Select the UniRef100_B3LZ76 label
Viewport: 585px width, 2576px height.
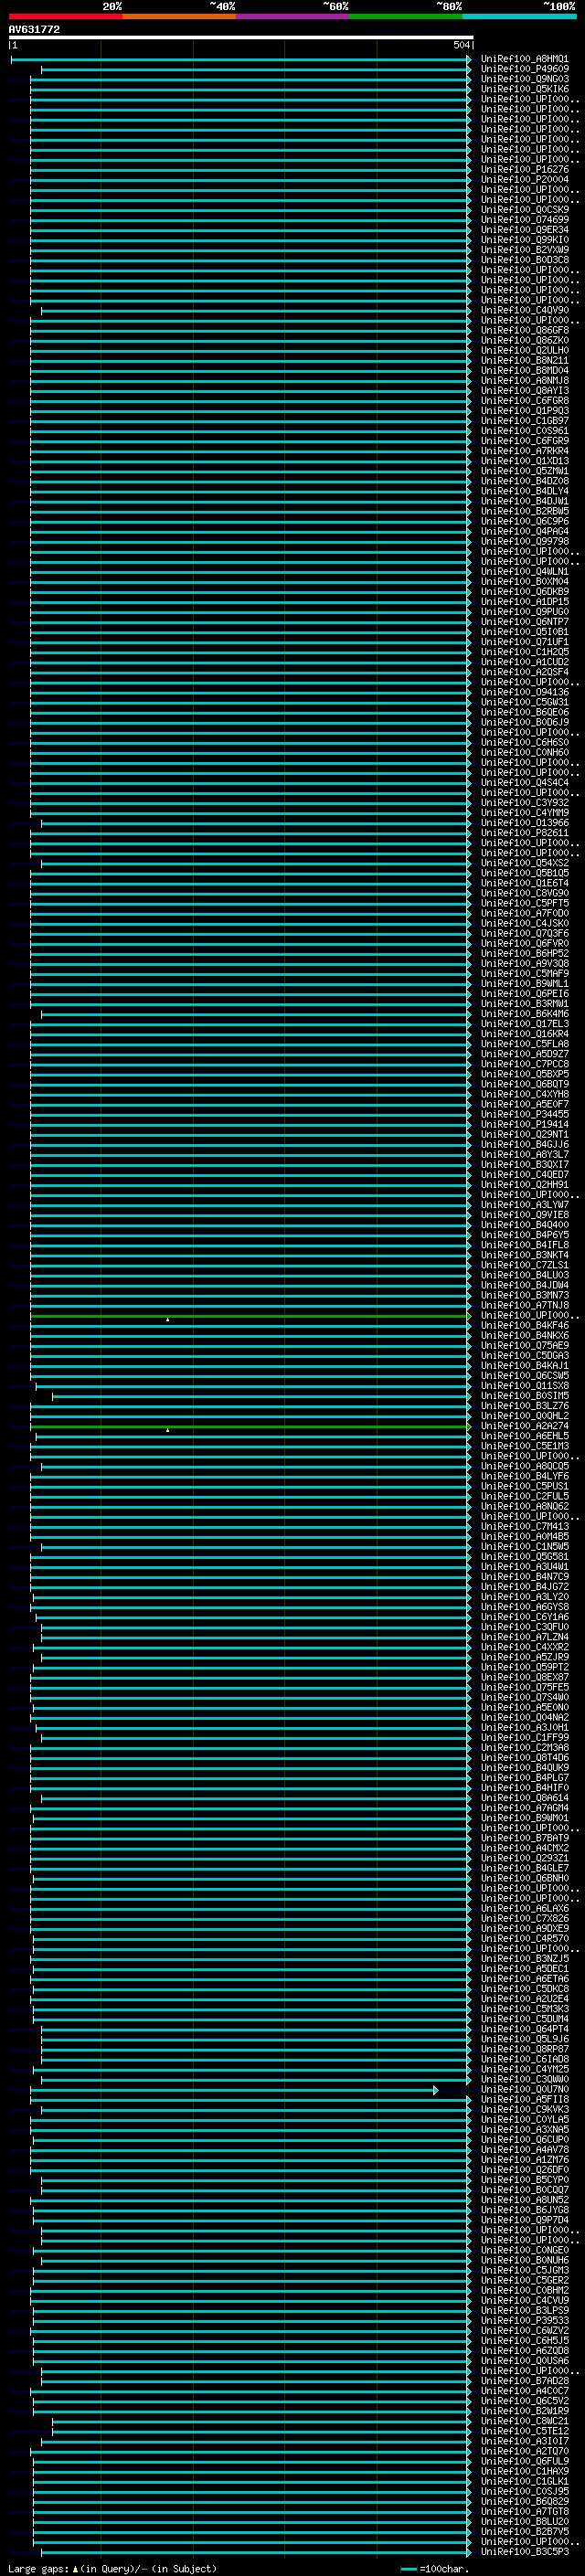(525, 1406)
